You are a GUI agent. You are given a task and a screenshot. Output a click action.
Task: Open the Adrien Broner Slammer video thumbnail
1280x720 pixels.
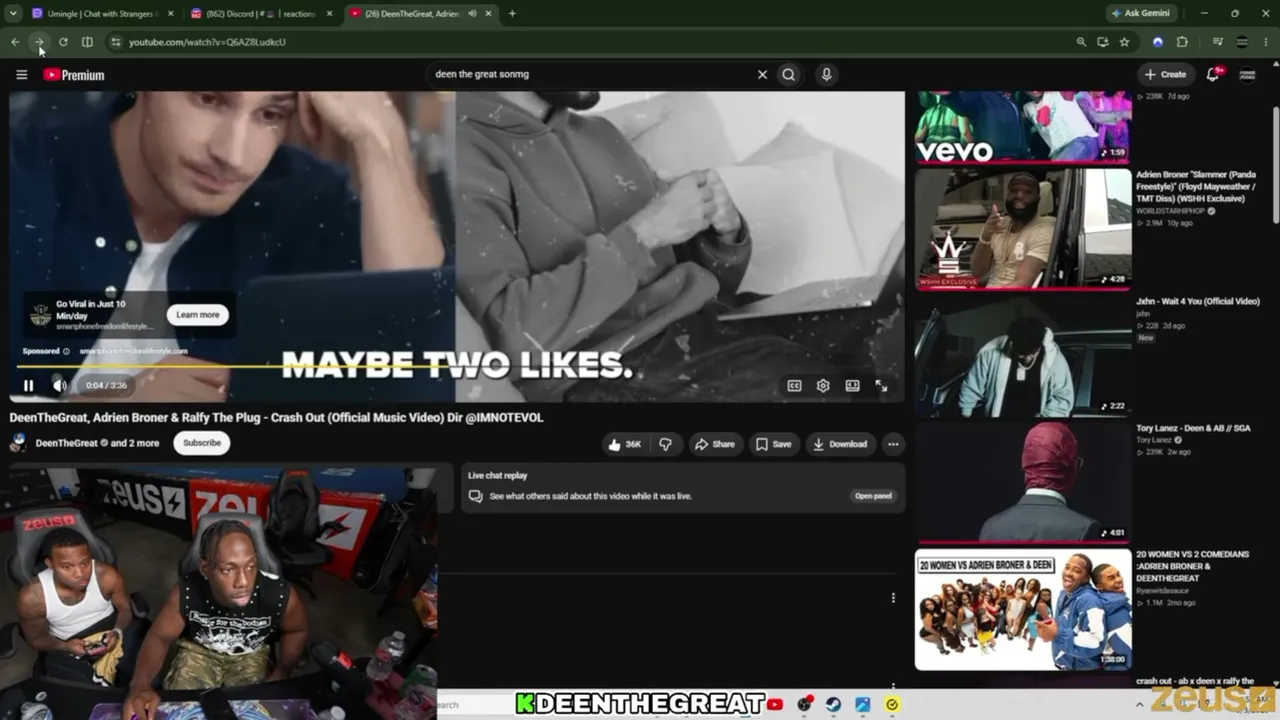point(1023,229)
